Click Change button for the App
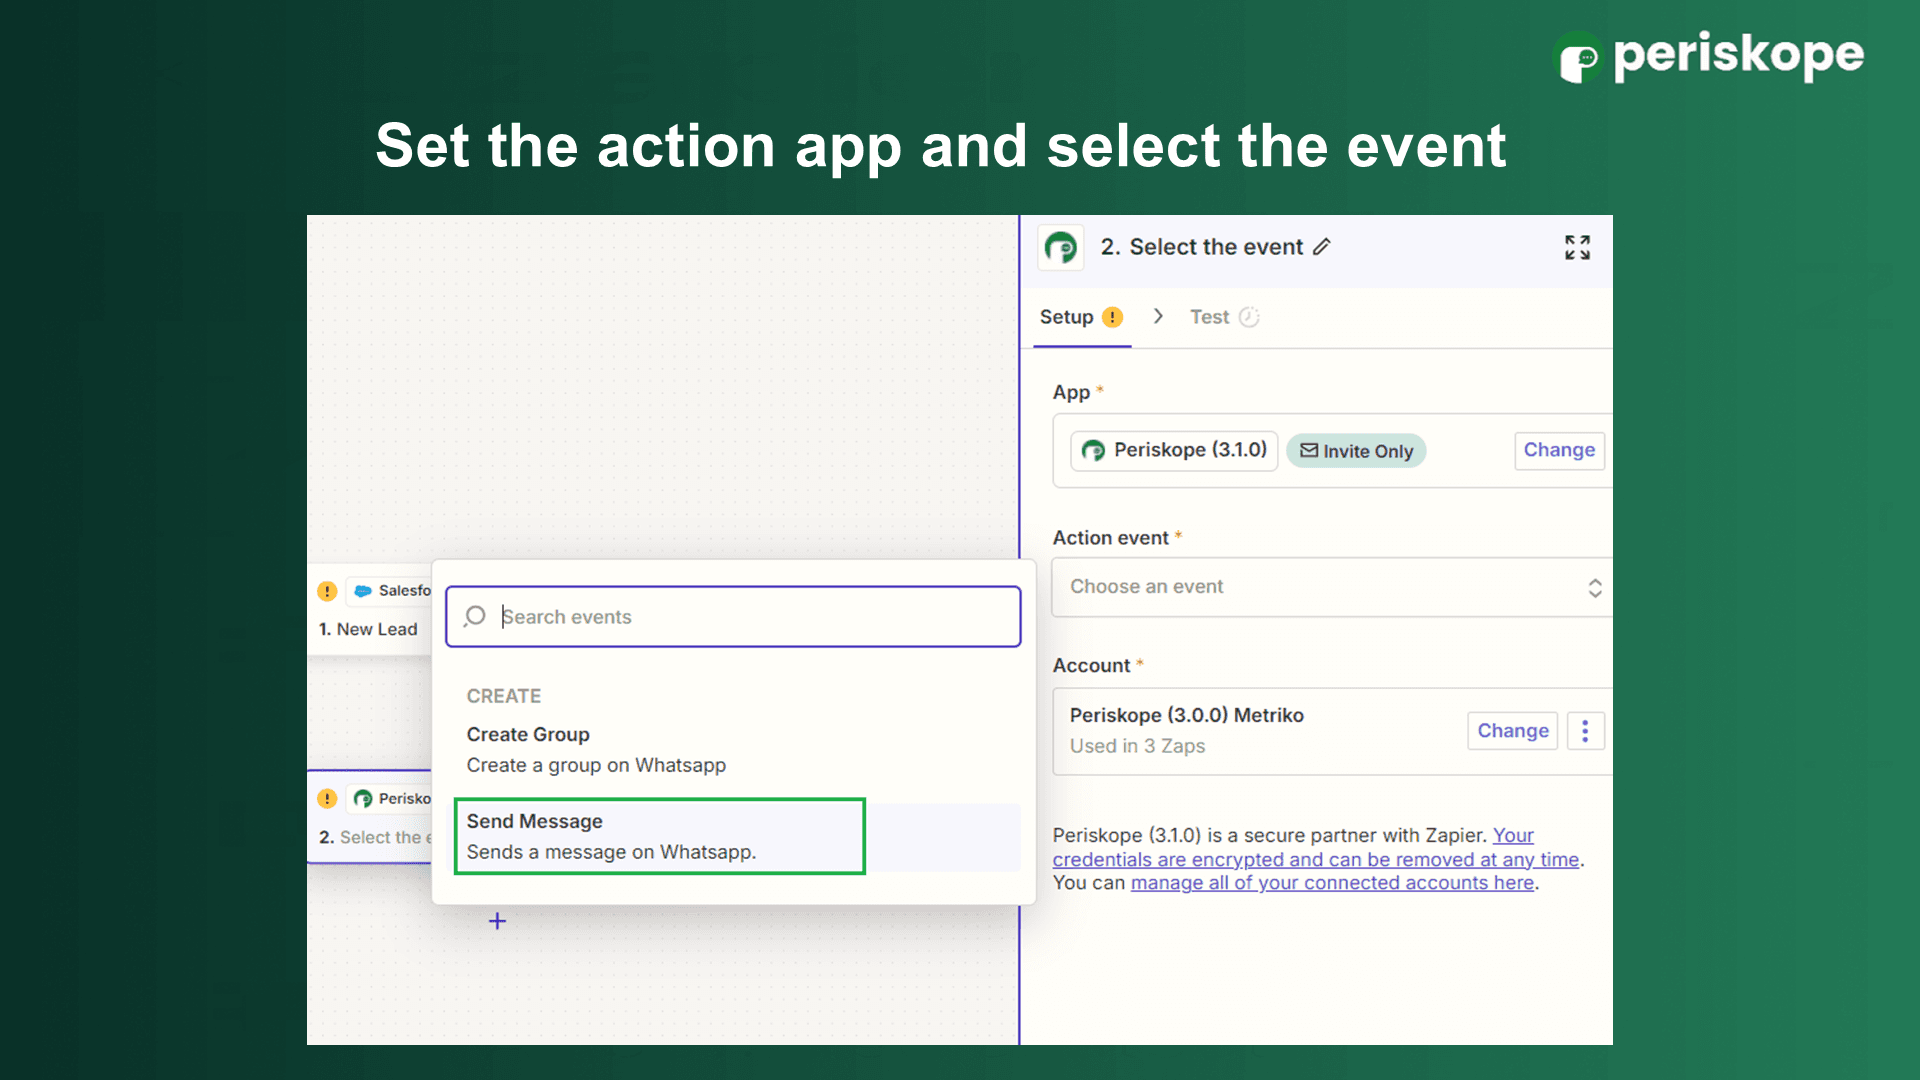Viewport: 1920px width, 1080px height. tap(1558, 450)
